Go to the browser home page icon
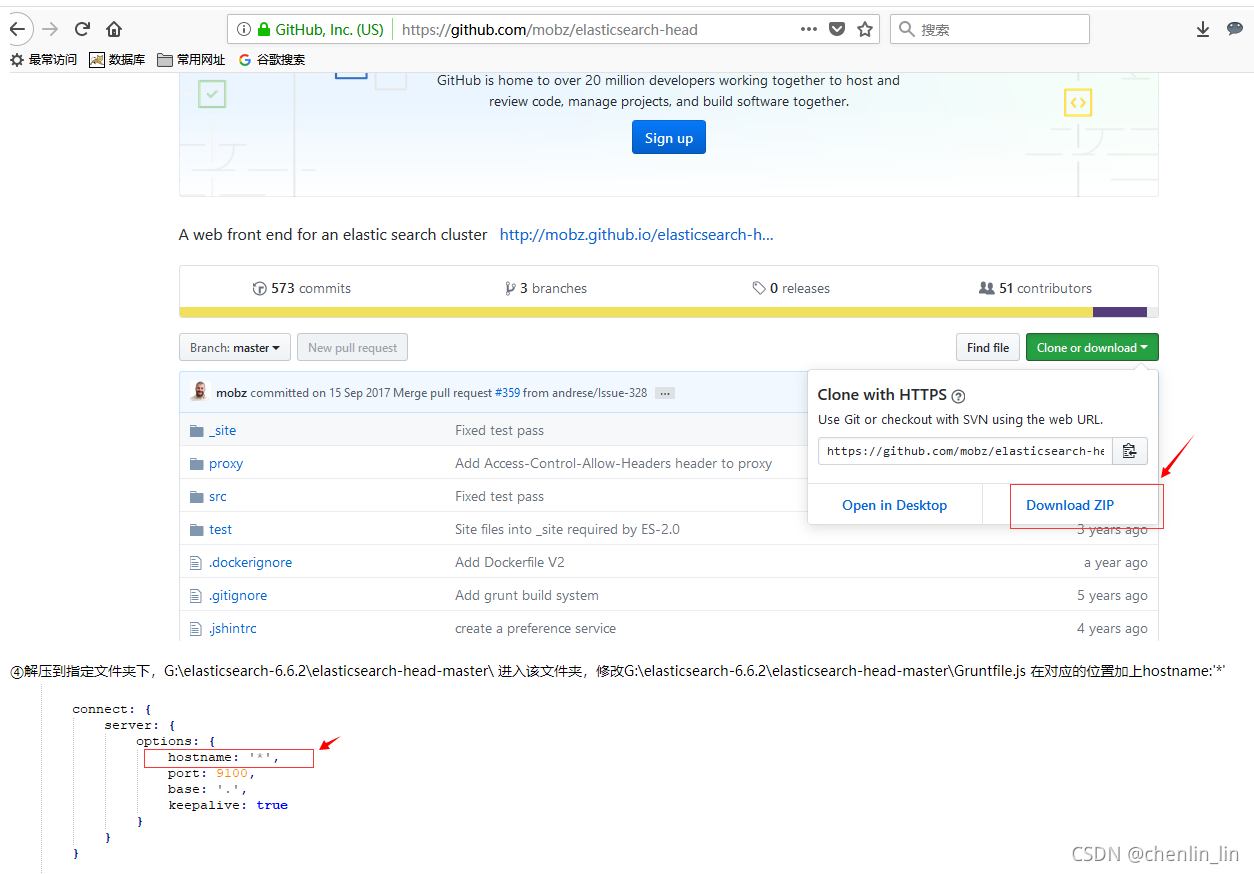The width and height of the screenshot is (1254, 874). pos(114,29)
